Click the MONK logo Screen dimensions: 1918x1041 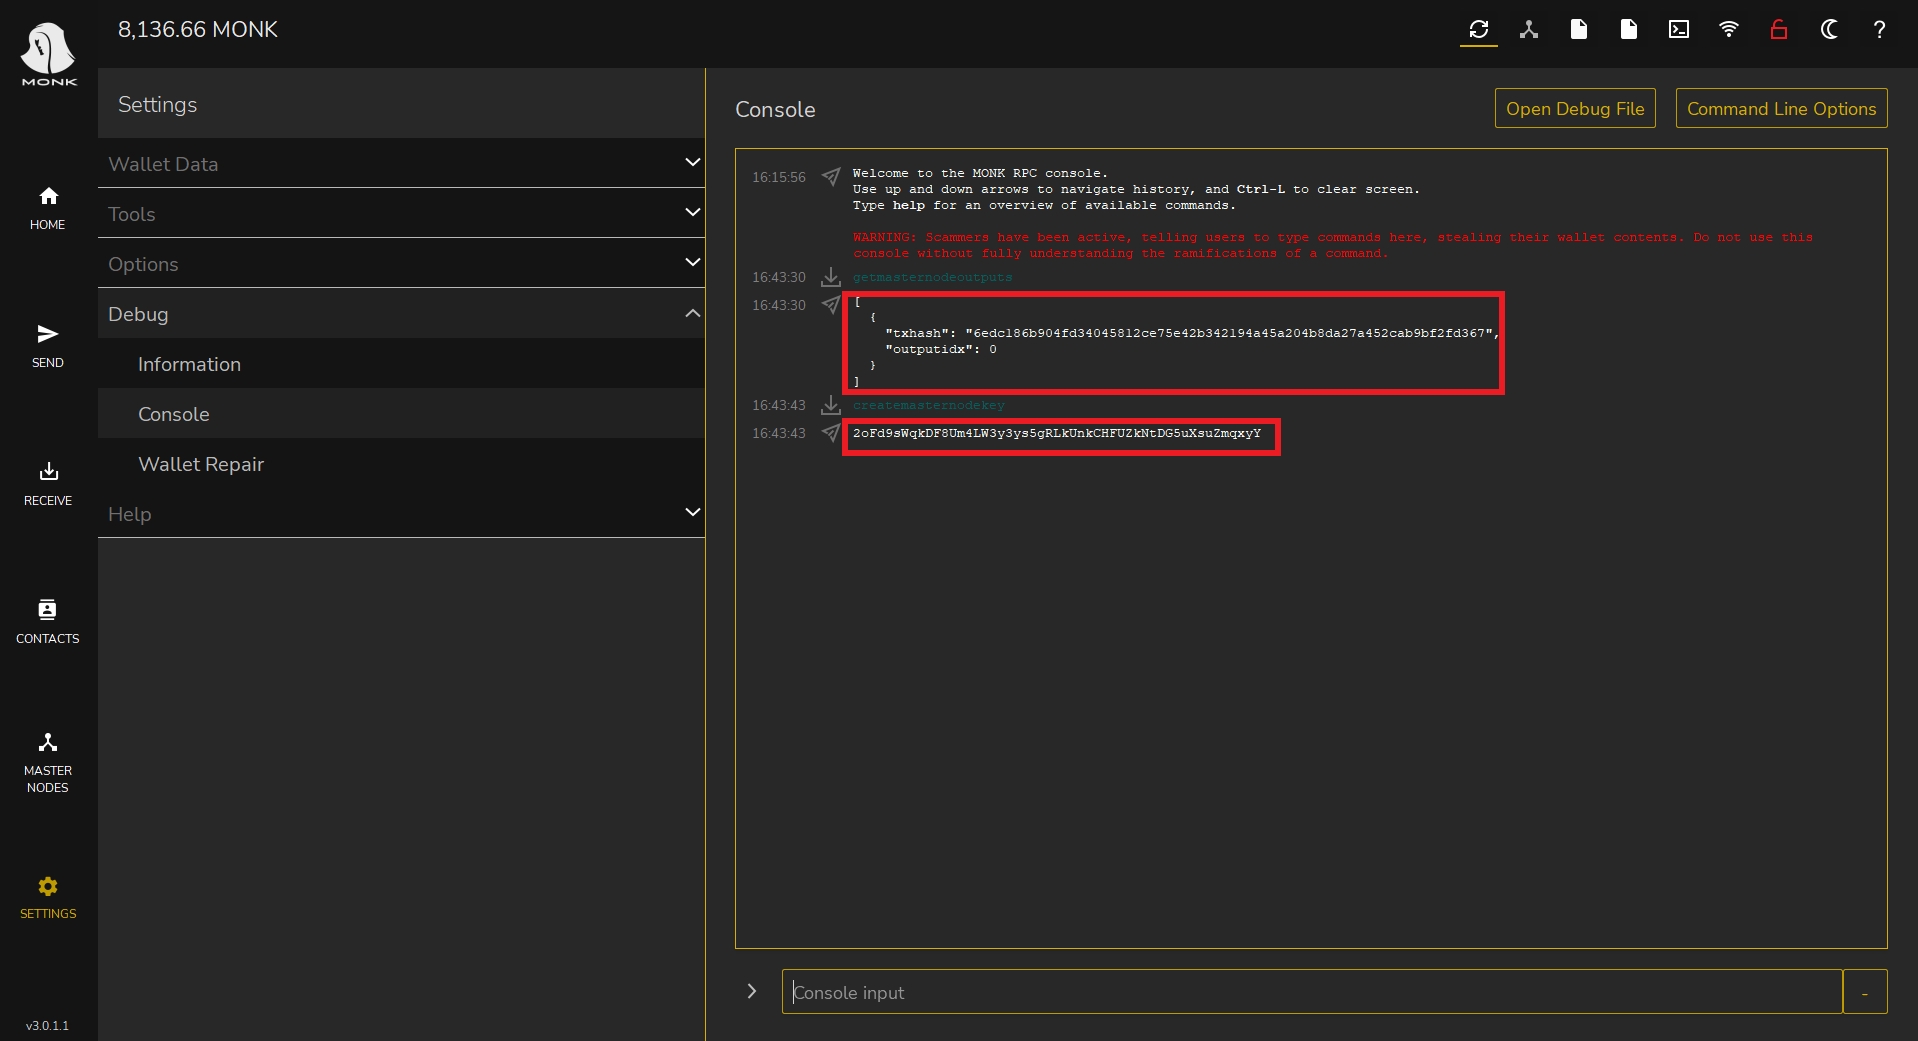(x=48, y=55)
